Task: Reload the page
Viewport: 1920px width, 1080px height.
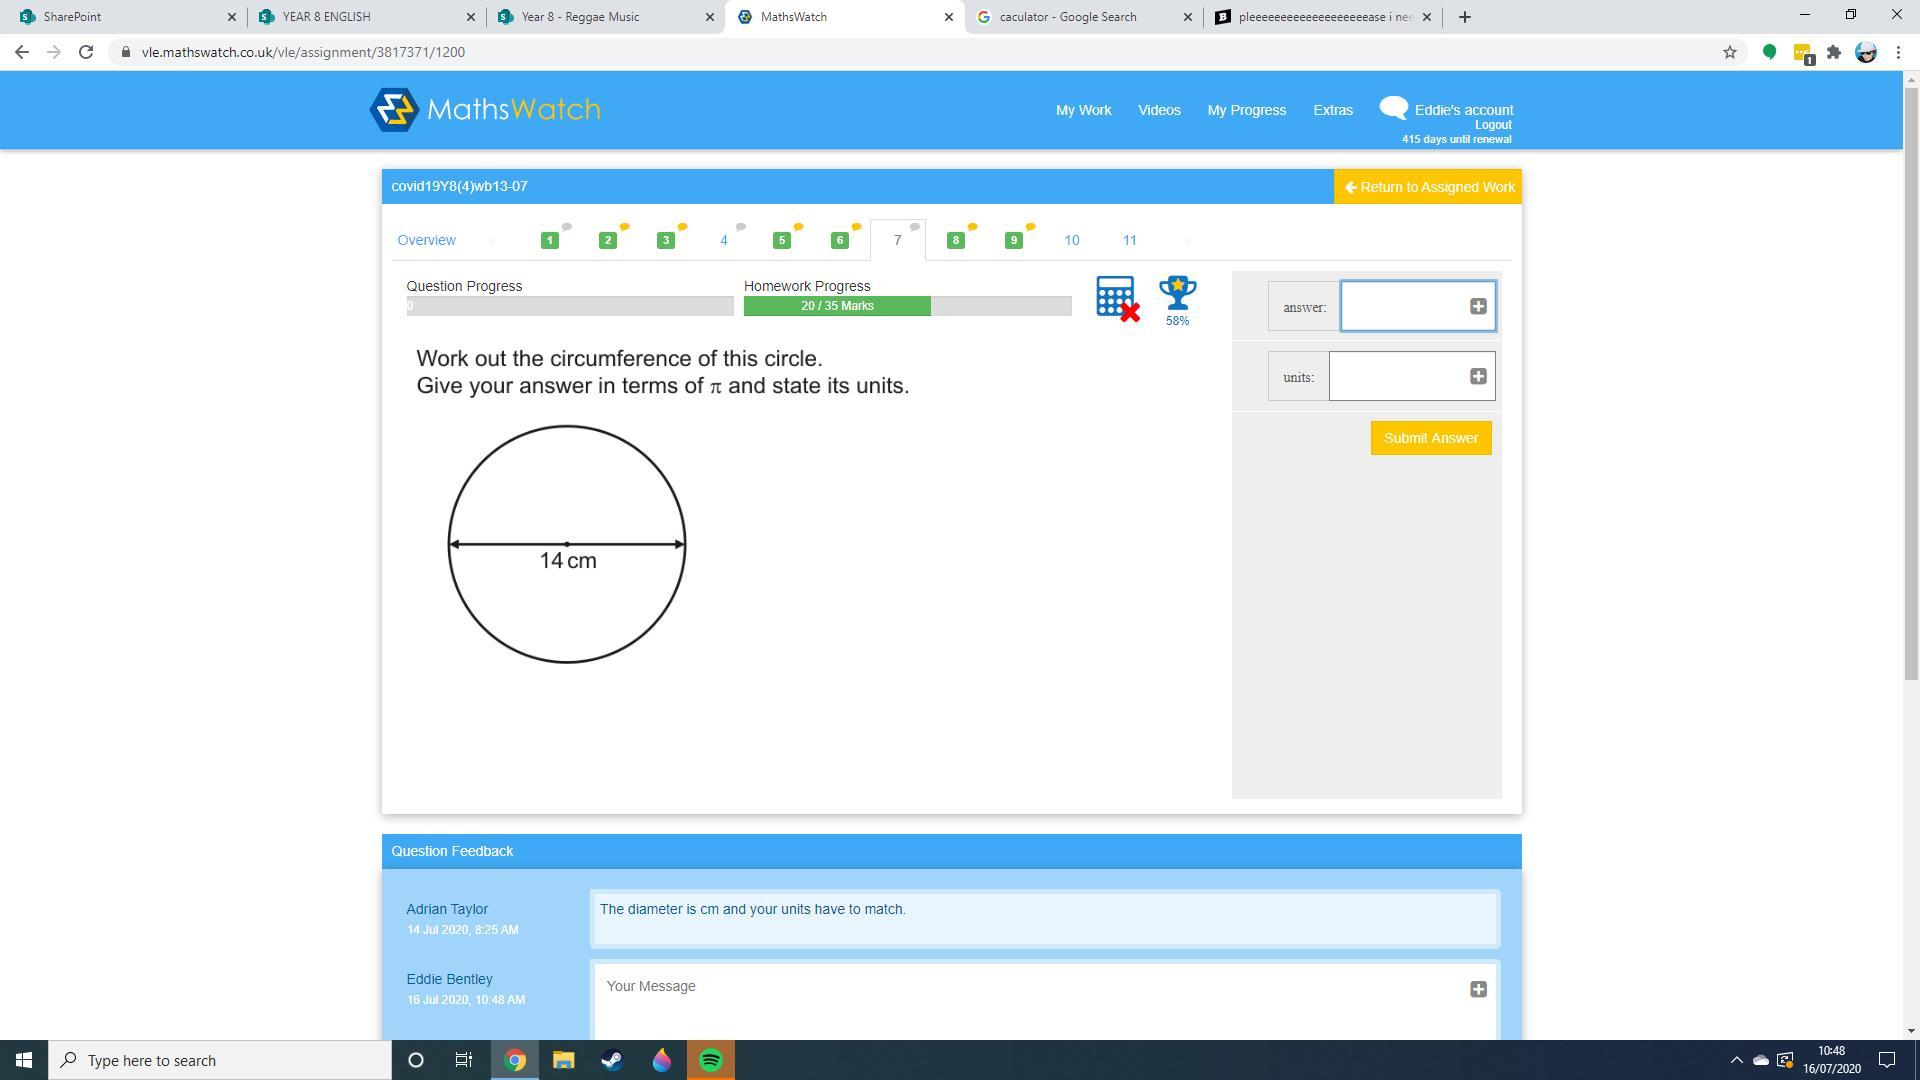Action: pyautogui.click(x=86, y=52)
